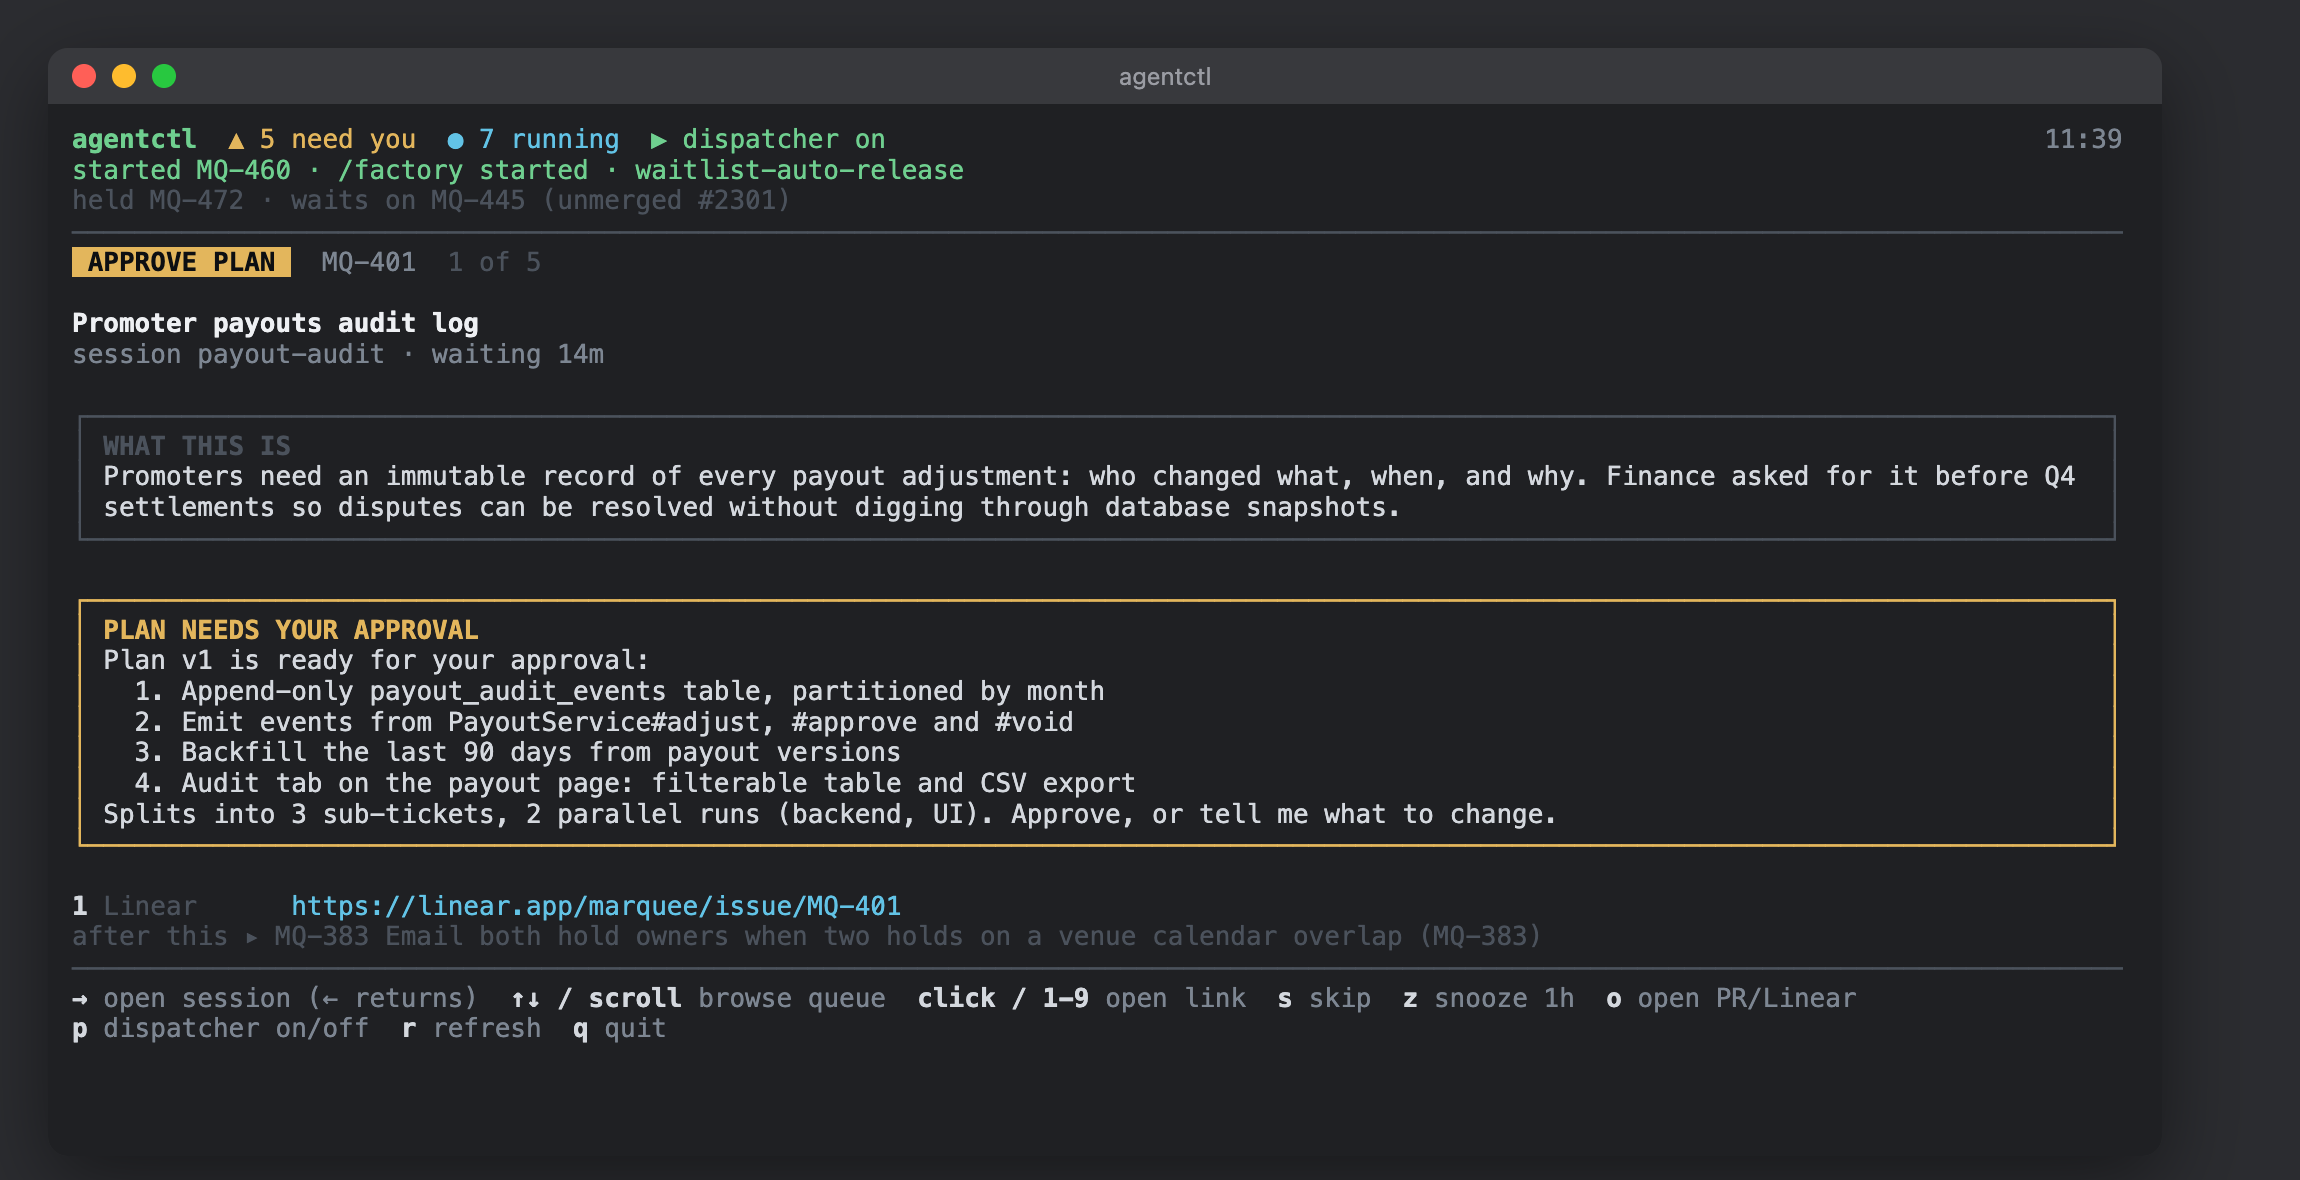Click the '1 Linear' link label
The height and width of the screenshot is (1180, 2300).
click(134, 906)
